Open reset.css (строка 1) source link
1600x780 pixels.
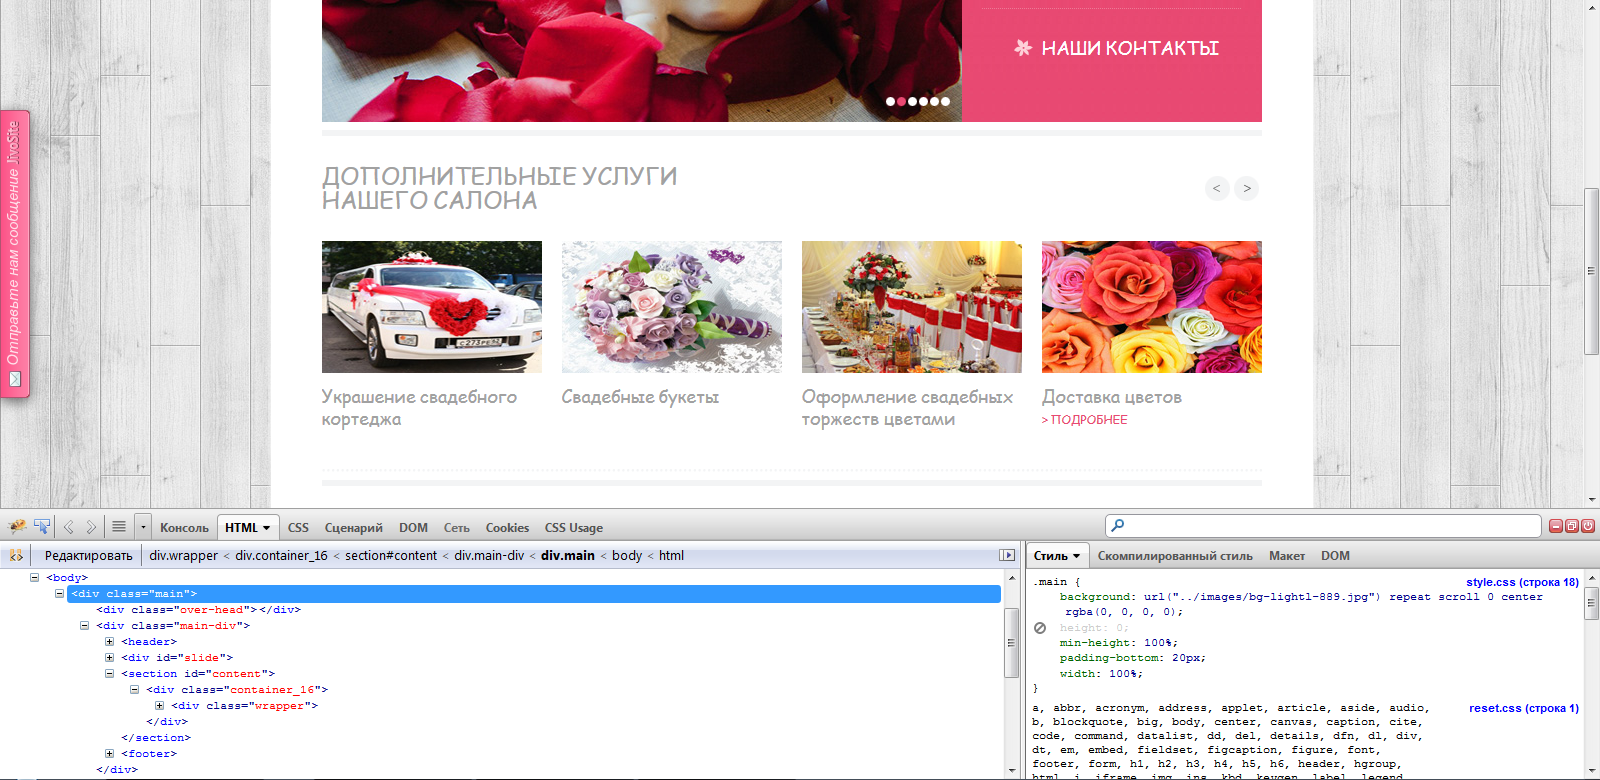point(1524,708)
